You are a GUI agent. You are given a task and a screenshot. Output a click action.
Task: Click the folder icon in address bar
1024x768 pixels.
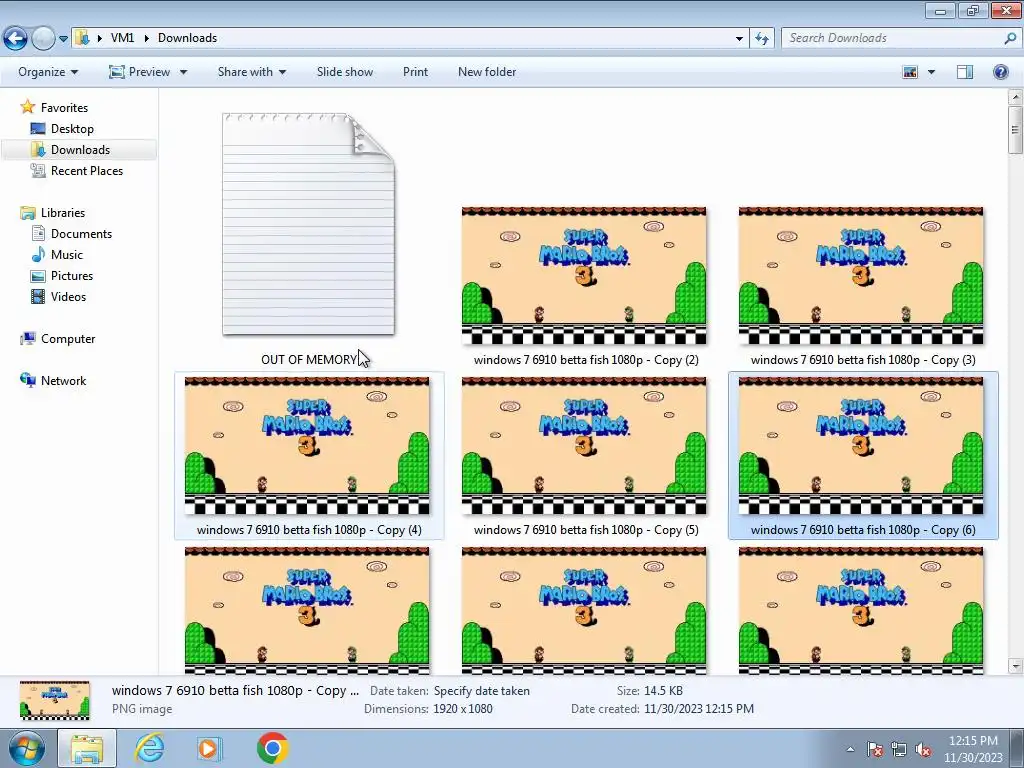(82, 38)
